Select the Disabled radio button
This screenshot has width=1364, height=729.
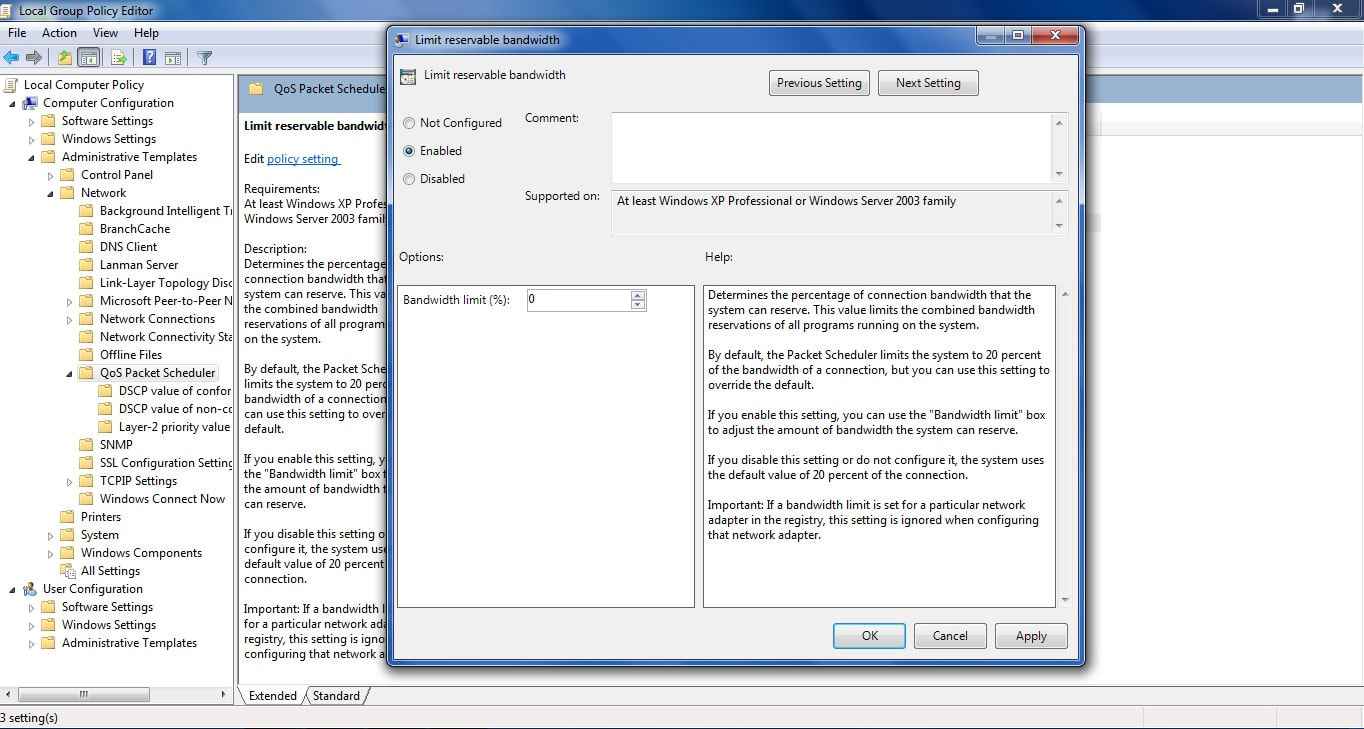tap(409, 179)
